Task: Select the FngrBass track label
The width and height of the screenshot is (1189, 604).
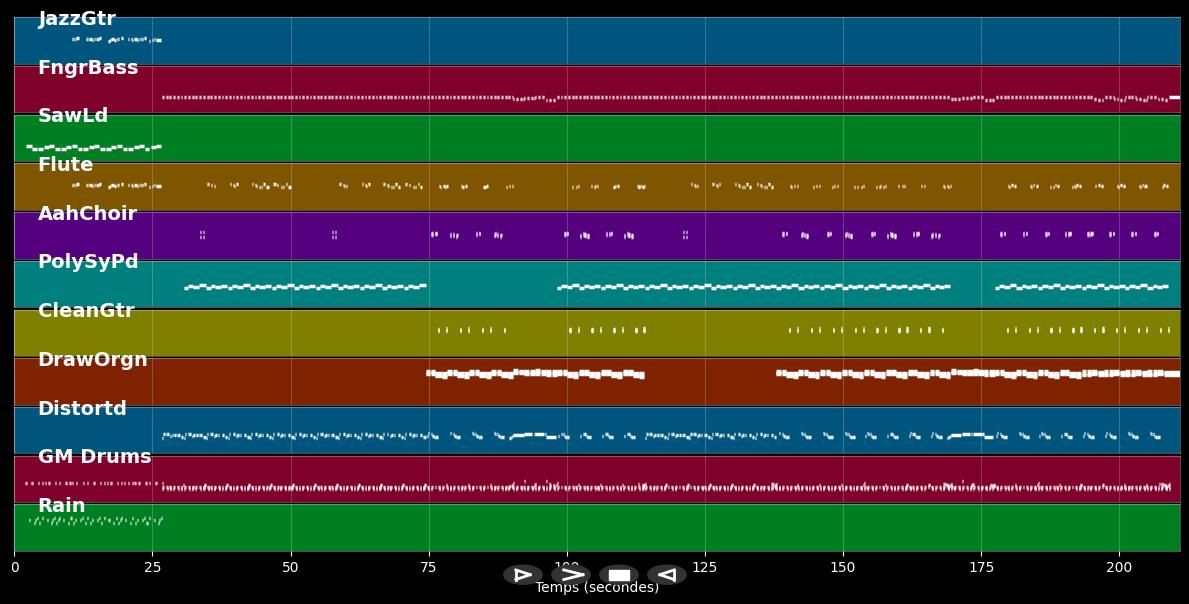Action: (88, 68)
